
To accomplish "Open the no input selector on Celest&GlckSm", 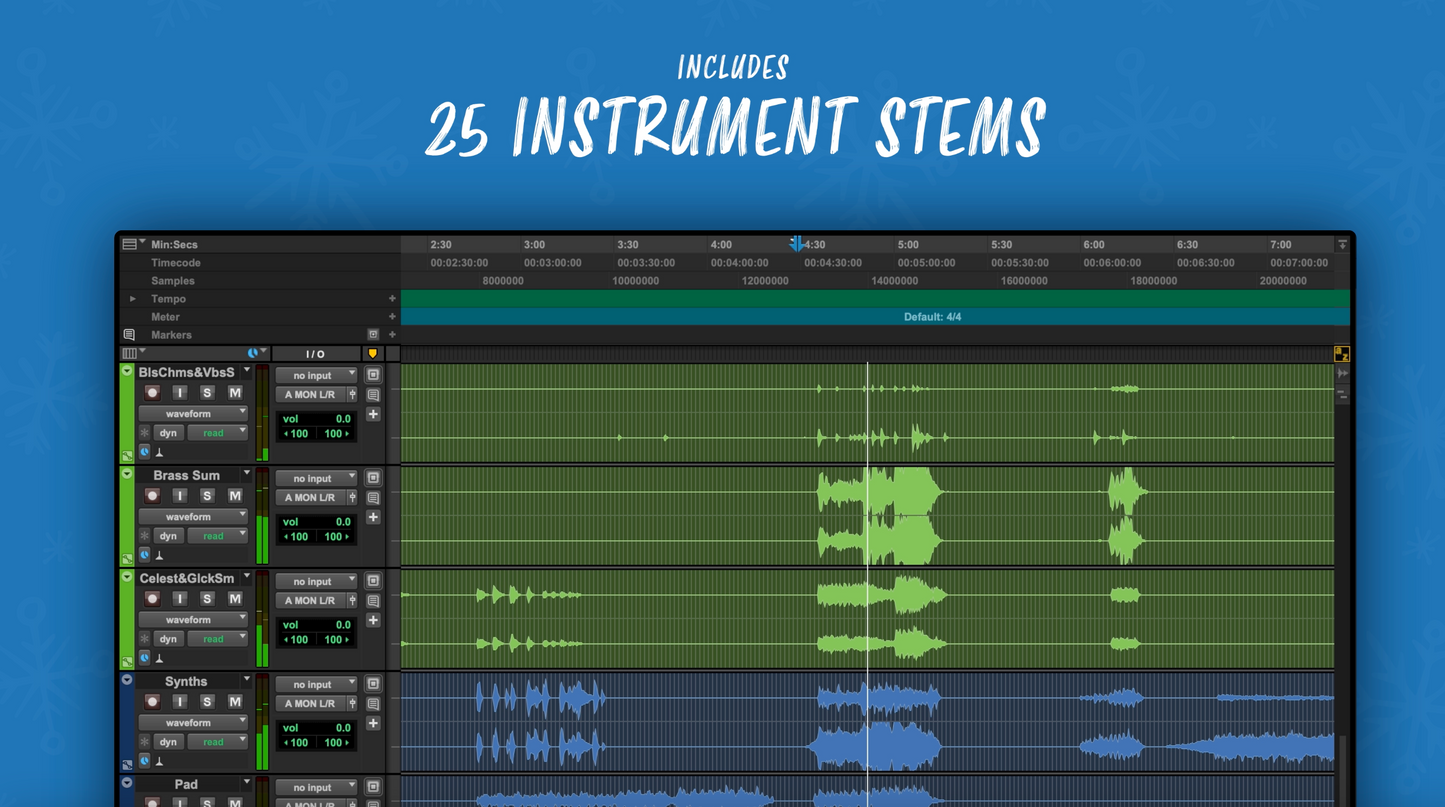I will click(x=316, y=581).
